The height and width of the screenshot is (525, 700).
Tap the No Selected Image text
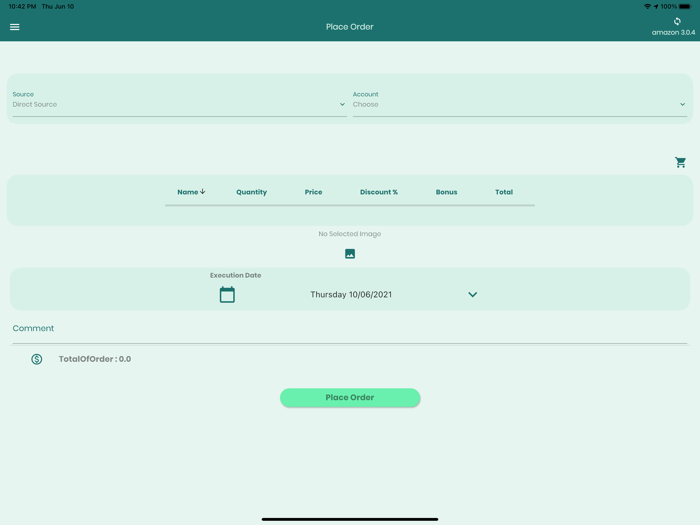pos(350,234)
